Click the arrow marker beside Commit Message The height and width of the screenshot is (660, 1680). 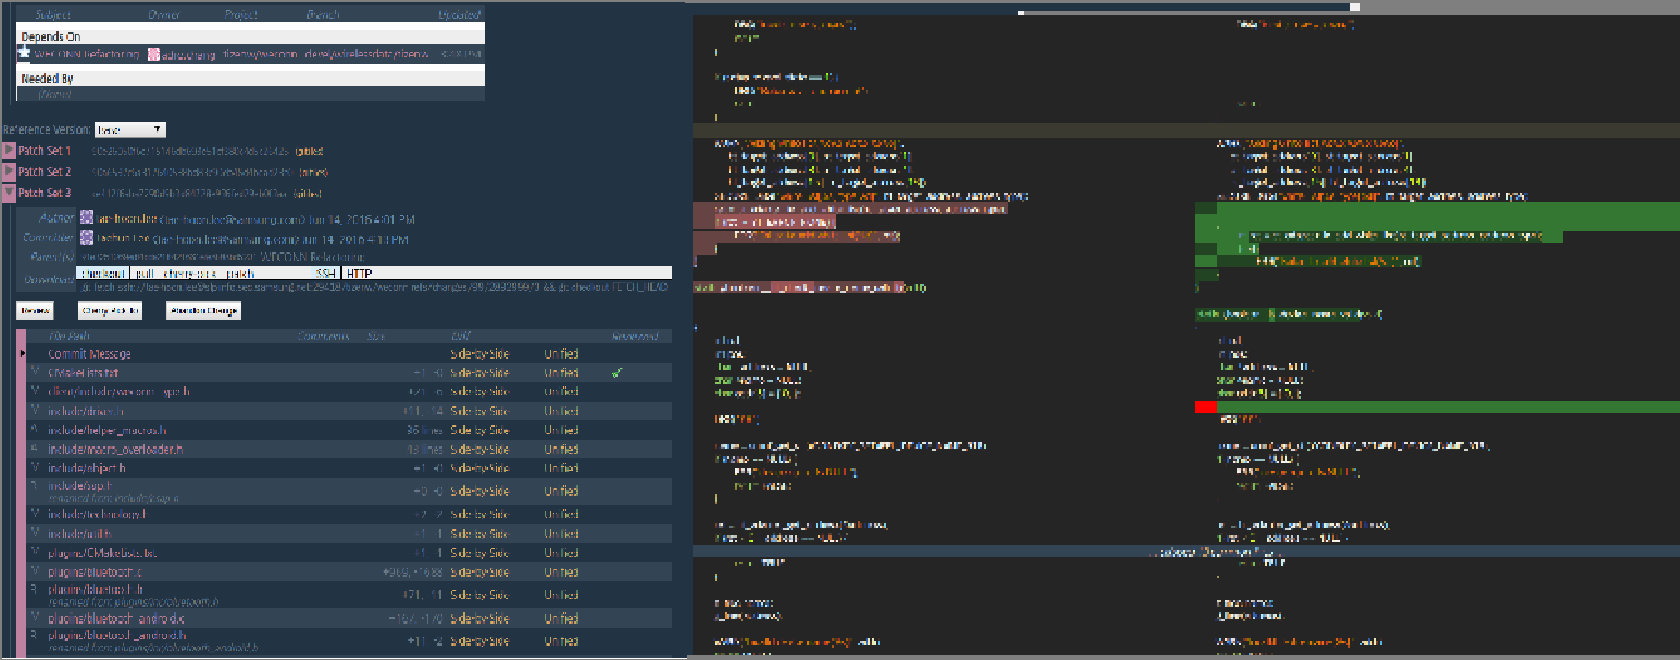tap(22, 353)
